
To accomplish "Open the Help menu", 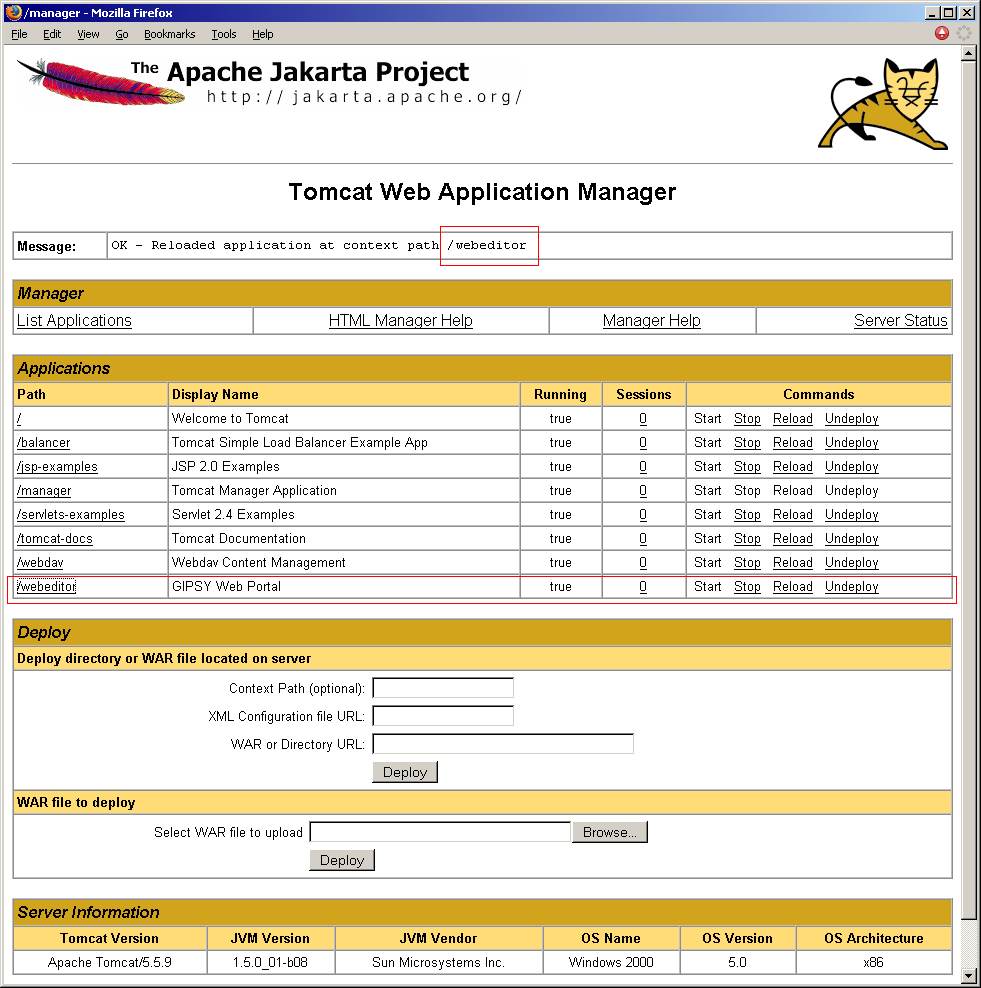I will (263, 34).
